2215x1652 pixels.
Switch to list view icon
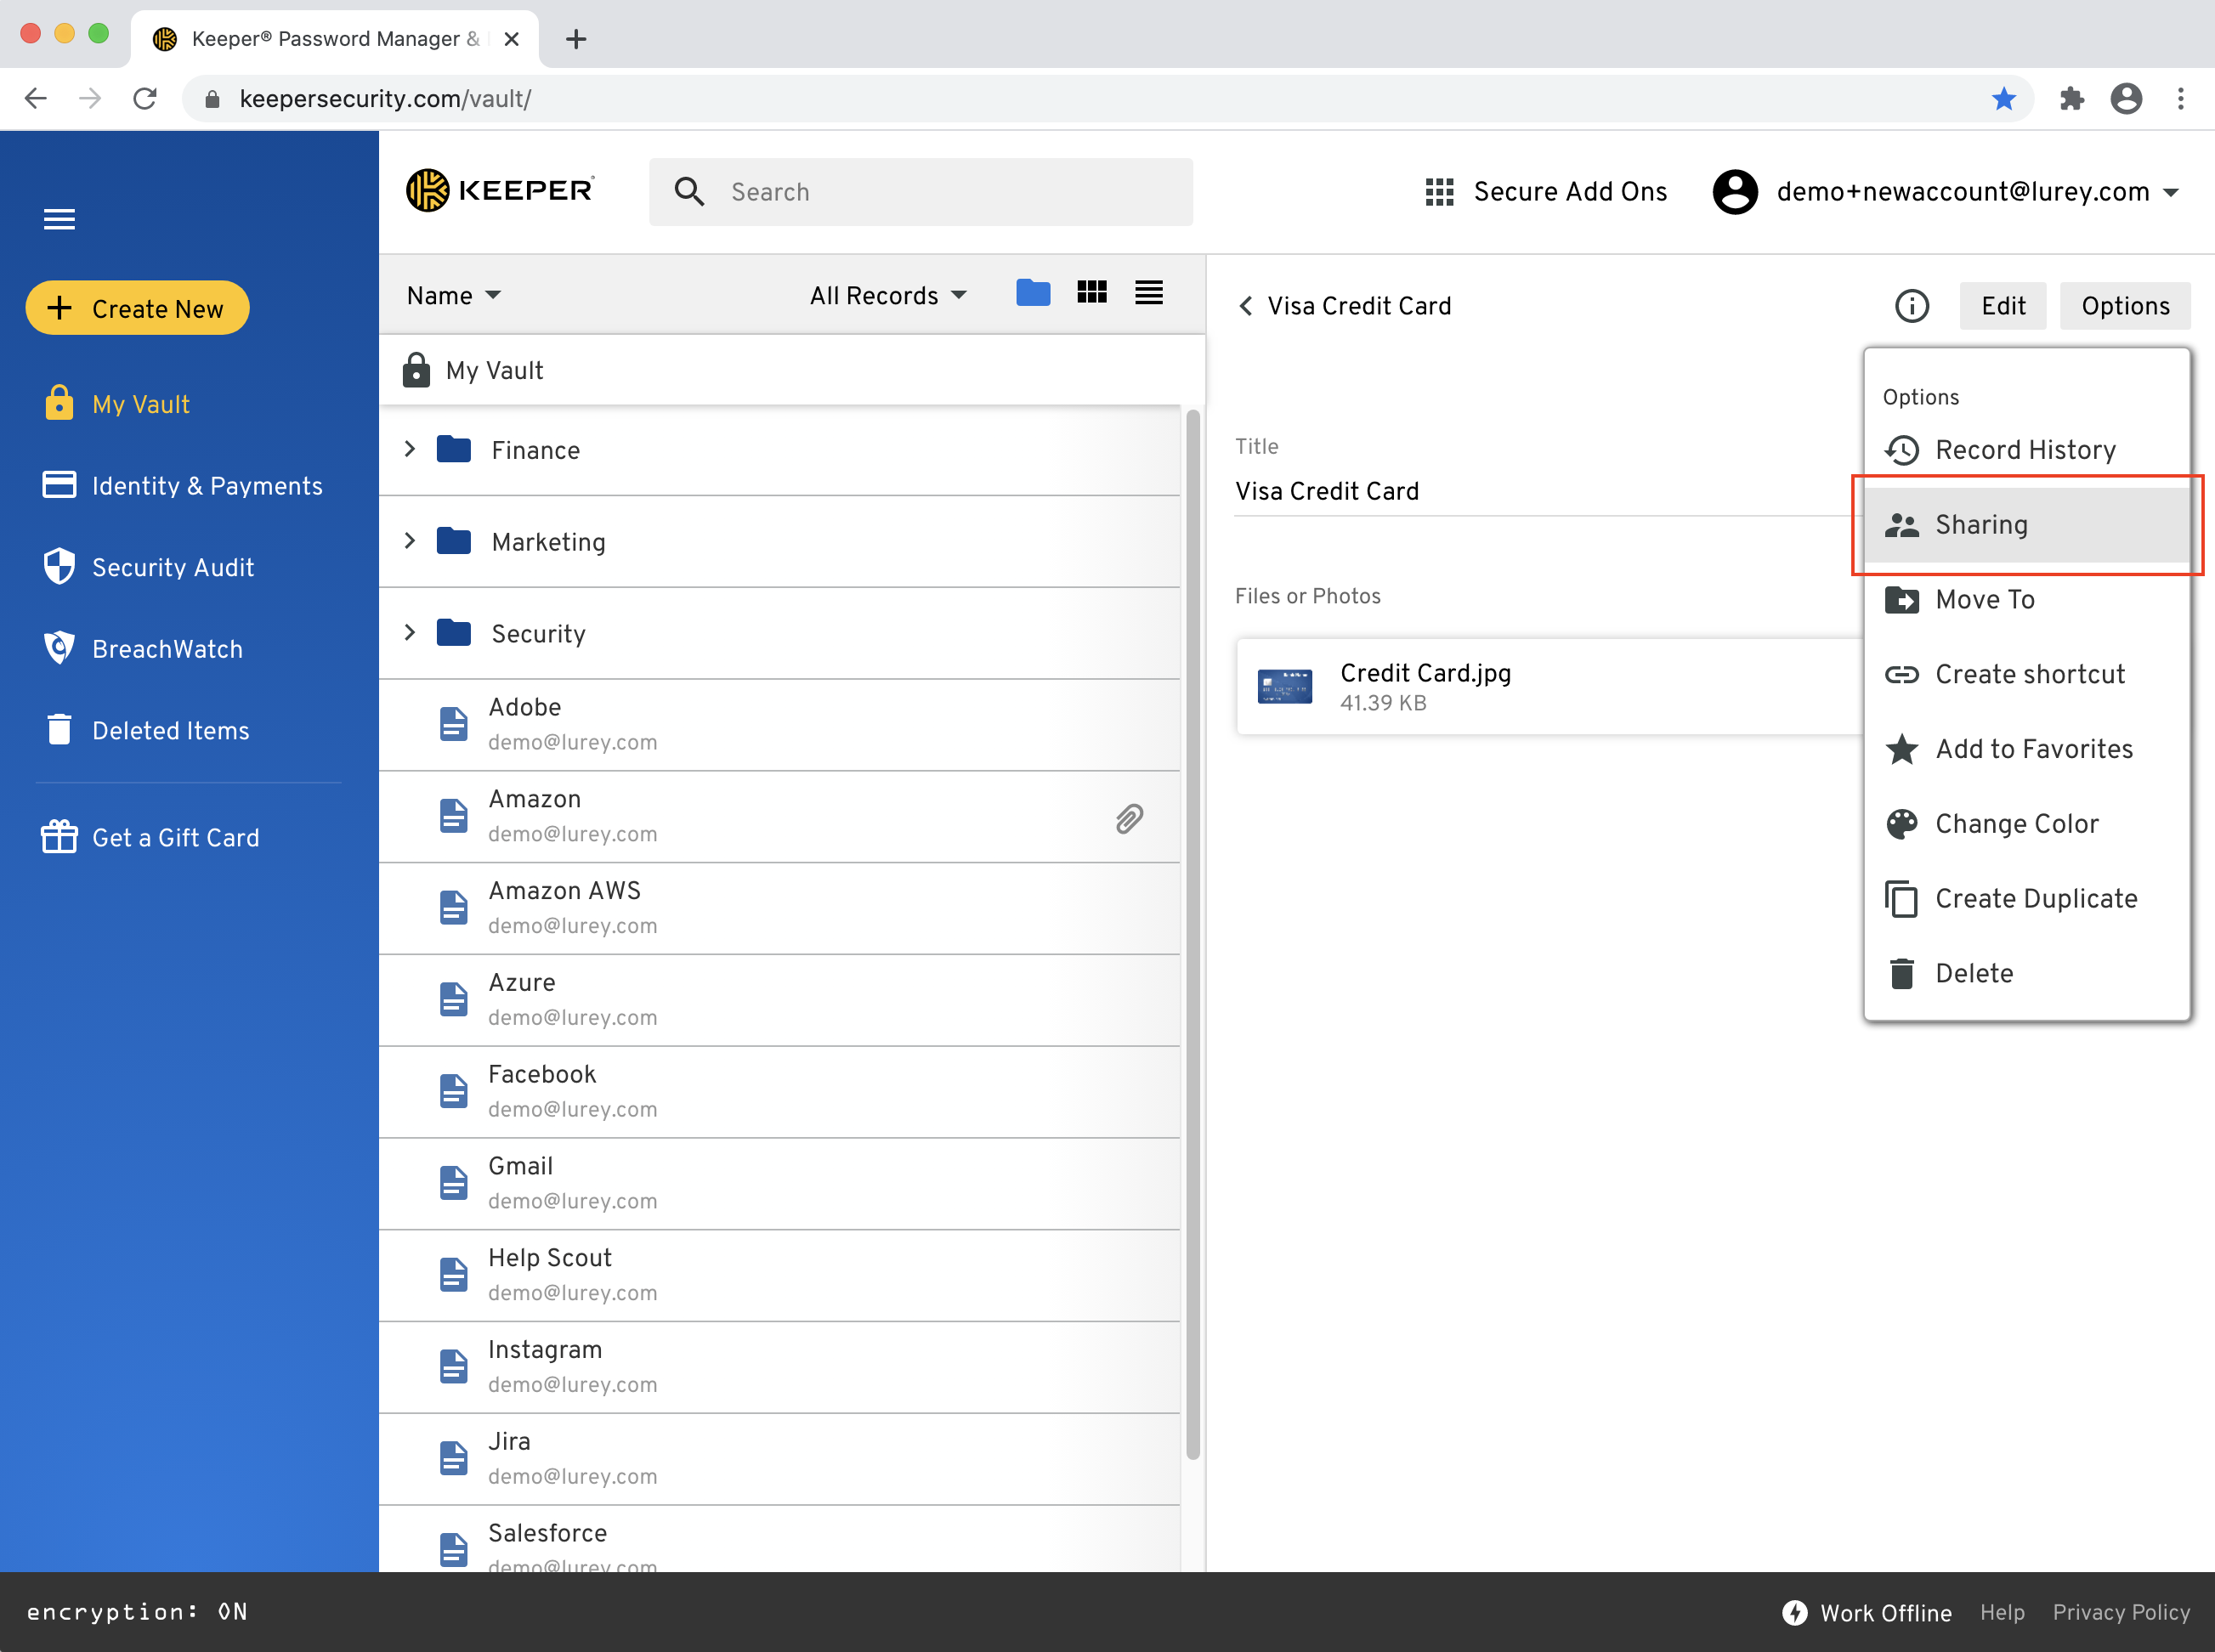(1149, 292)
